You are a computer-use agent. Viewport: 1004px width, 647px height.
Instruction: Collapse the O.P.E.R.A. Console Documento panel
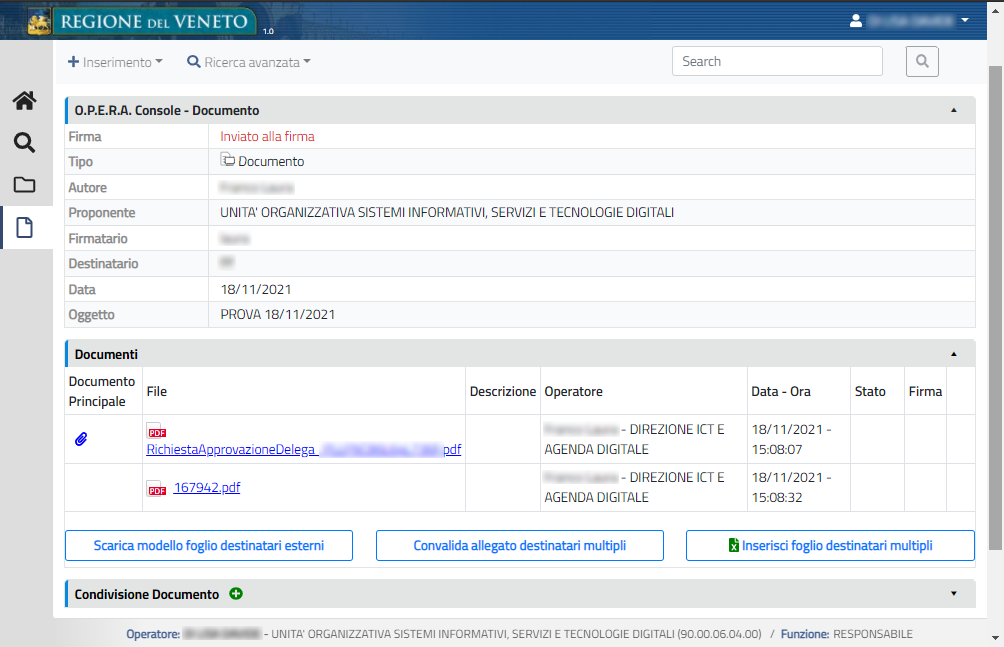tap(953, 110)
